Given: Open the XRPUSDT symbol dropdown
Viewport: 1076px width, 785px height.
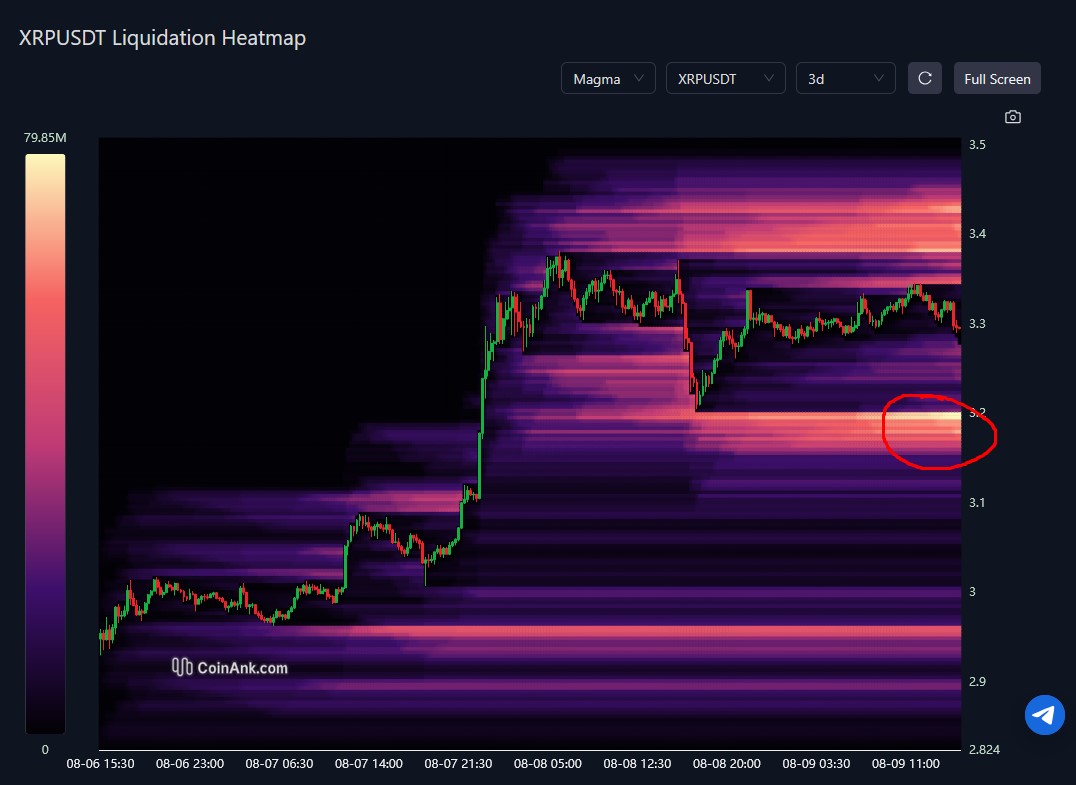Looking at the screenshot, I should [x=725, y=79].
